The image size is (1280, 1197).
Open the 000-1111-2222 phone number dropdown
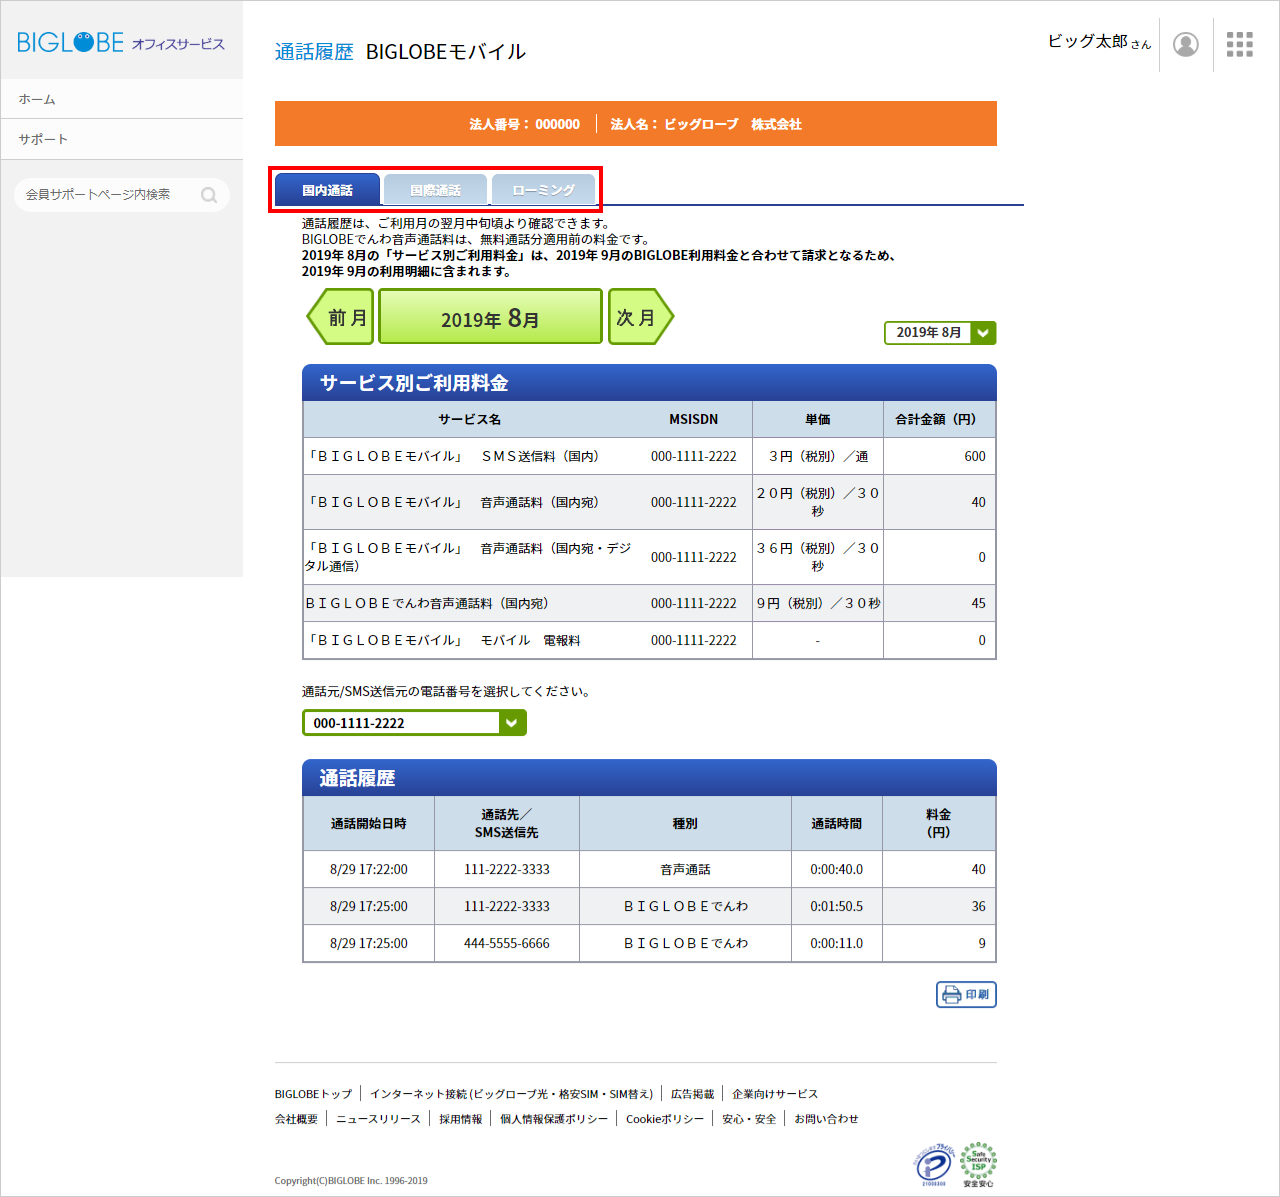click(414, 723)
